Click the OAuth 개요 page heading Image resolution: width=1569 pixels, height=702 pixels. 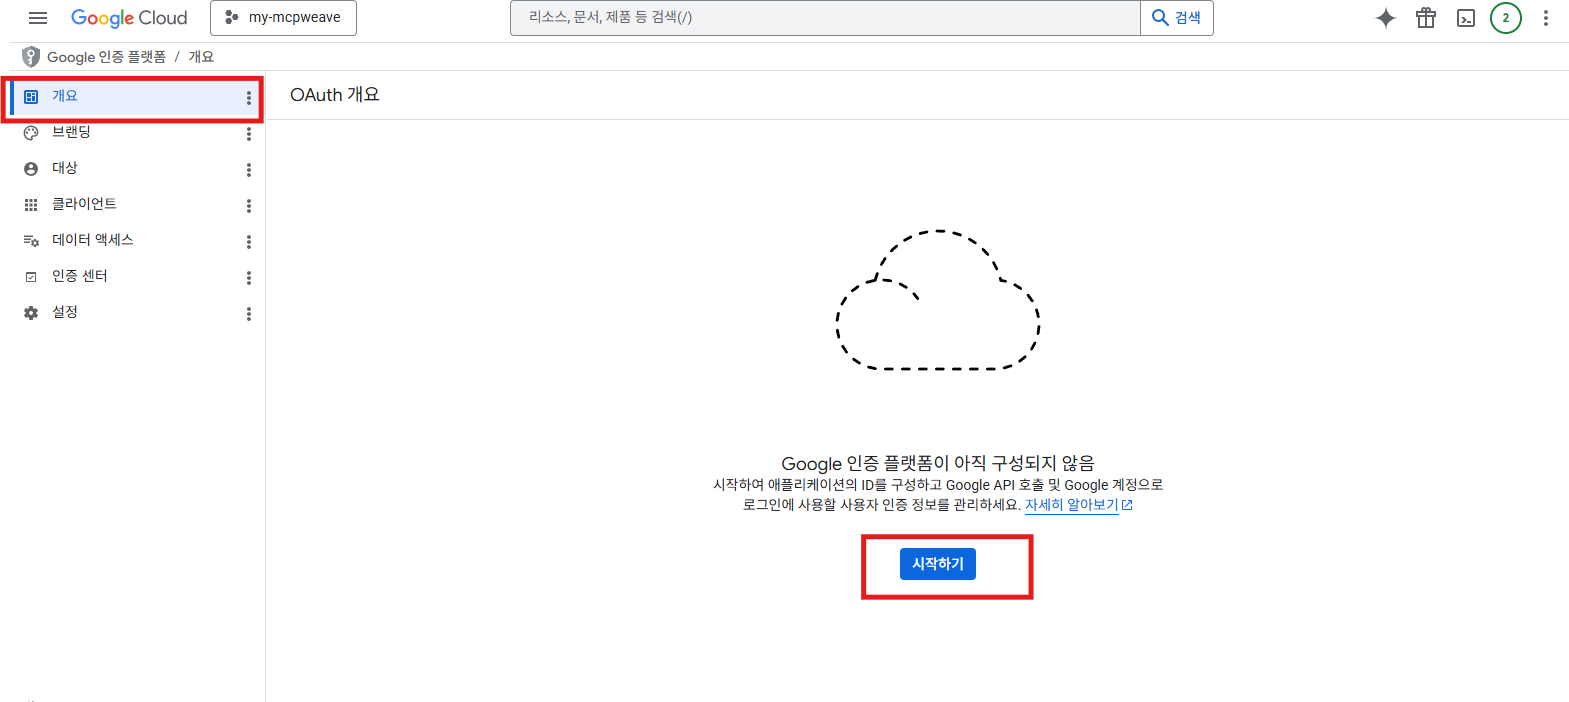pyautogui.click(x=335, y=95)
